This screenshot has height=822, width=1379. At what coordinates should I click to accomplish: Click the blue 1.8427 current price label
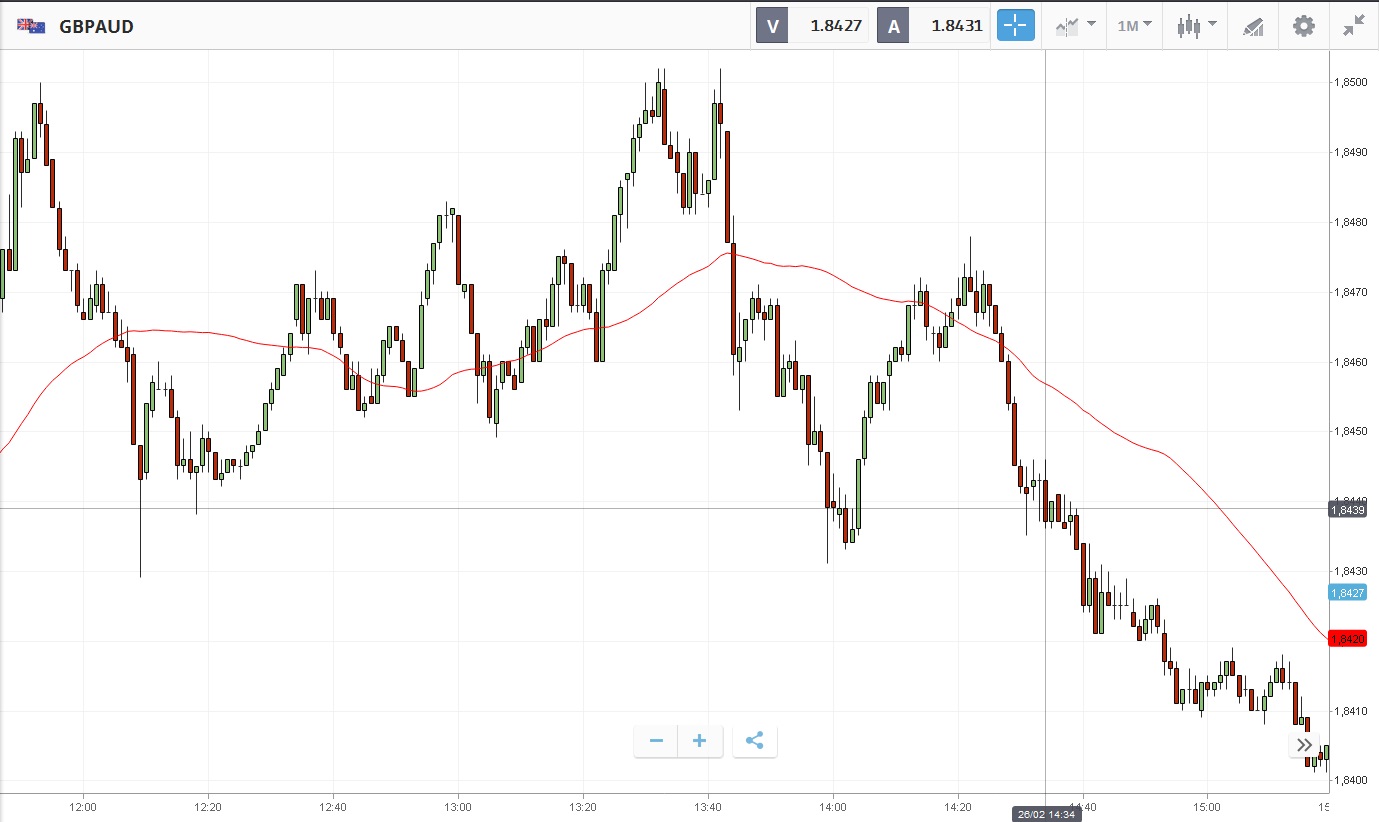[1348, 593]
